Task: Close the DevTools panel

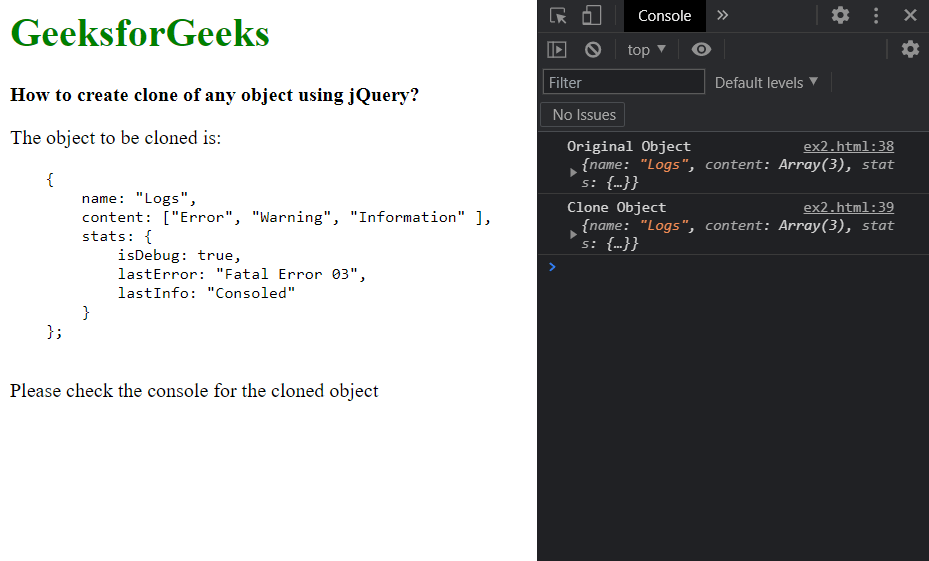Action: pos(910,15)
